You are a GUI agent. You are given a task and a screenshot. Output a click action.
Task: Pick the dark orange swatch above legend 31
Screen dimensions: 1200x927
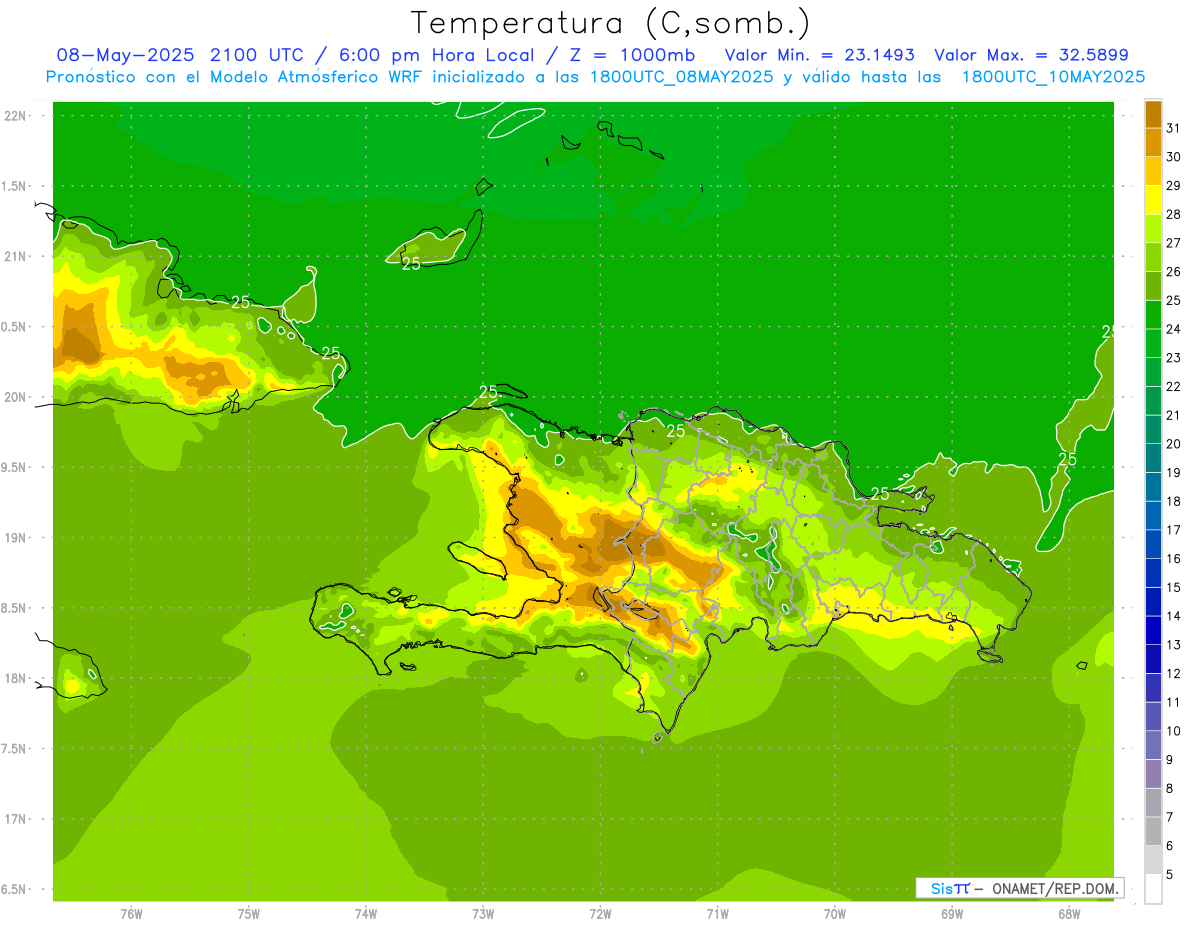tap(1153, 113)
